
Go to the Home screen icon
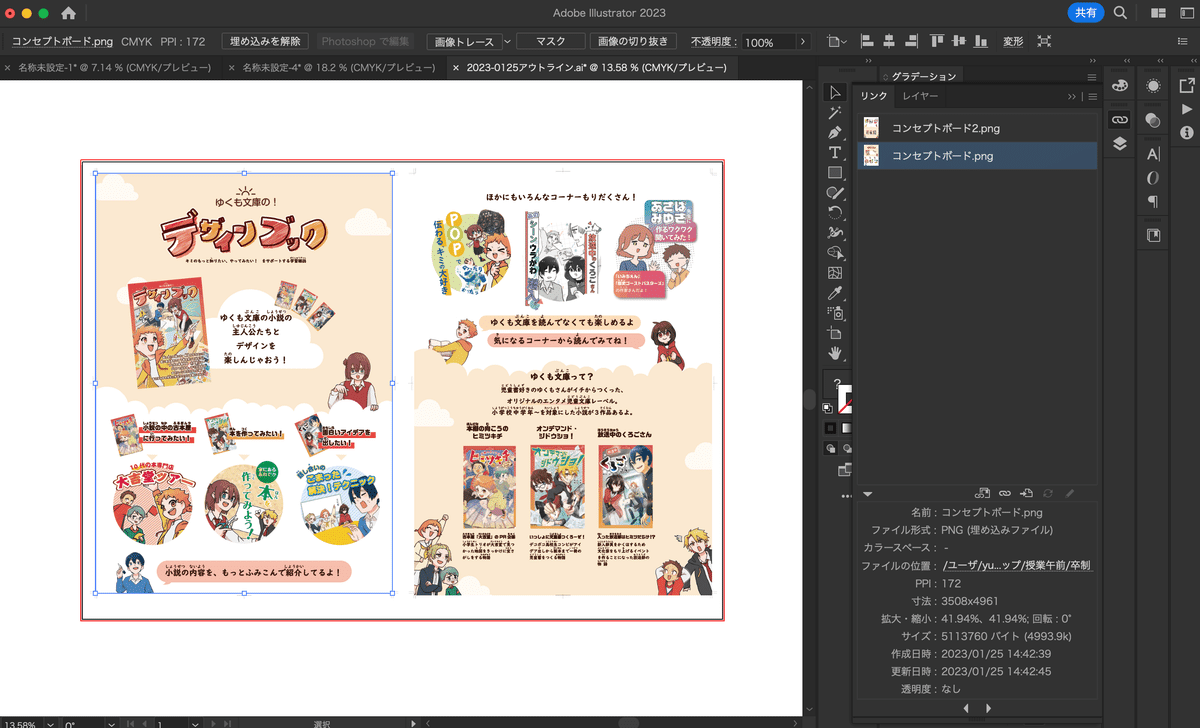point(68,13)
